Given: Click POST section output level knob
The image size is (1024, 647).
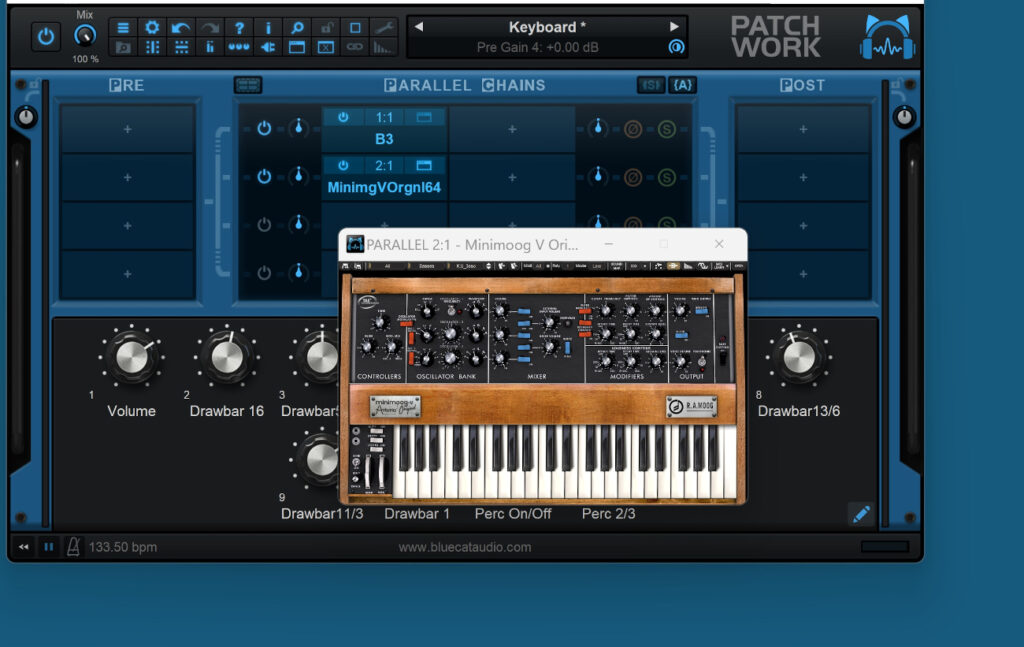Looking at the screenshot, I should (904, 118).
